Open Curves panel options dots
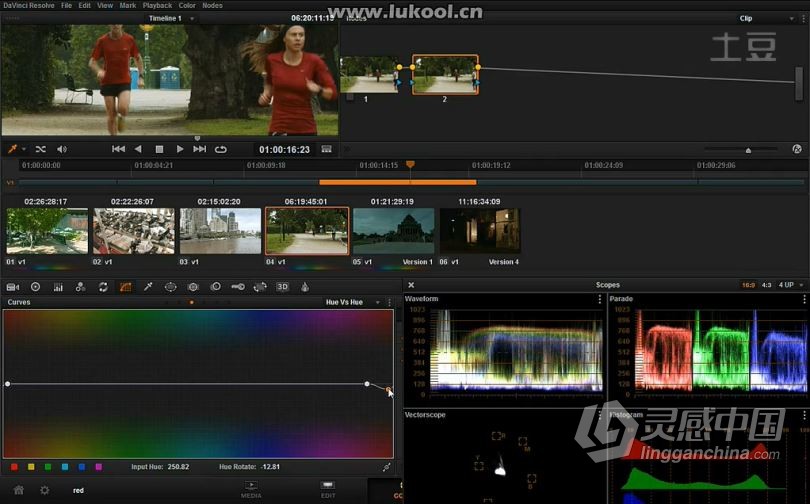 390,303
